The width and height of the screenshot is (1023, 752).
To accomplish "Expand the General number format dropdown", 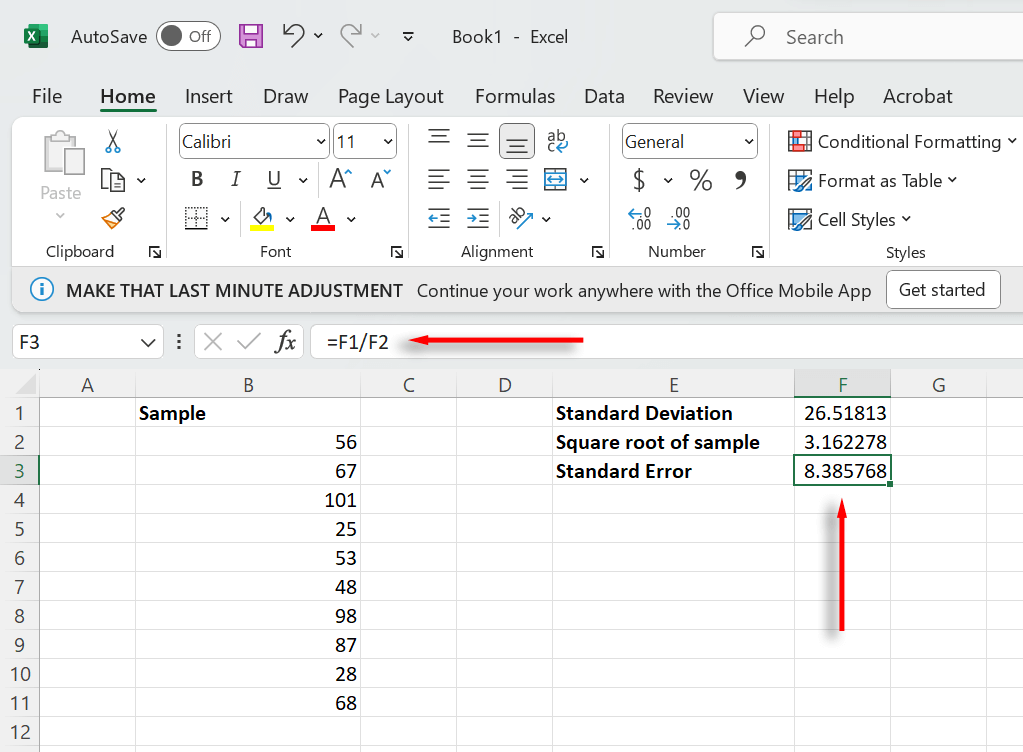I will (749, 142).
